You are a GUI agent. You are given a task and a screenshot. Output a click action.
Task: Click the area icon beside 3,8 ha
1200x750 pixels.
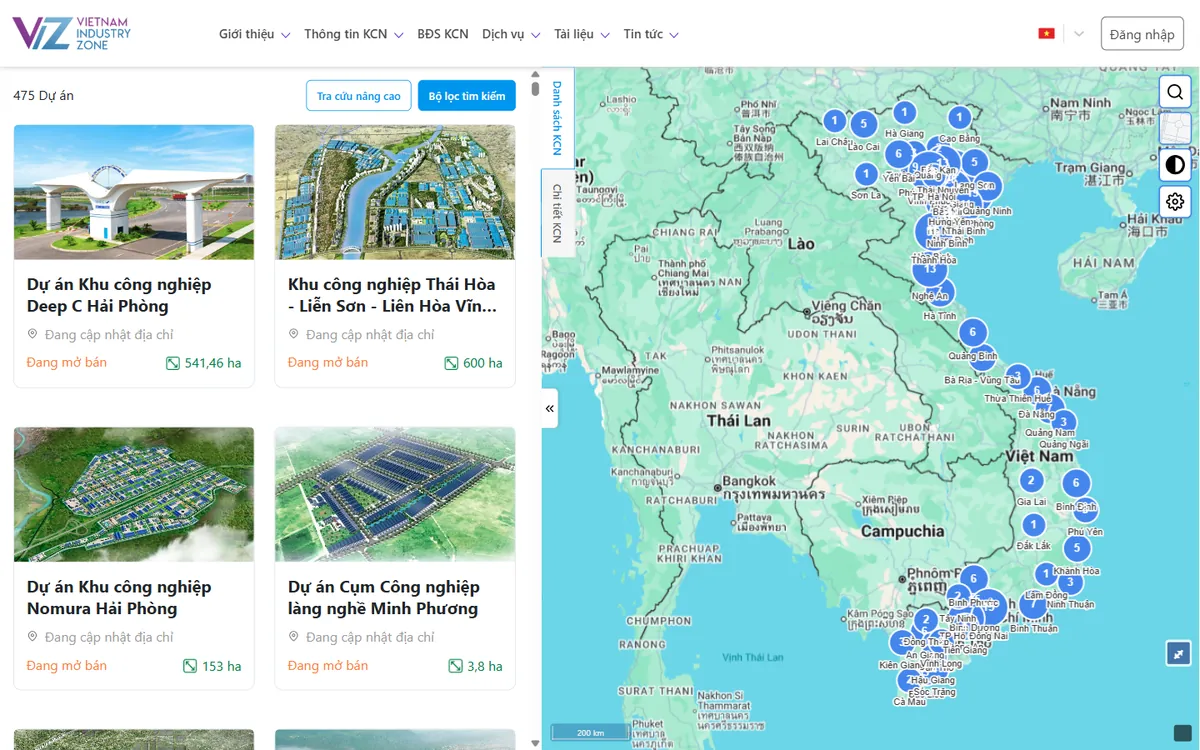point(455,666)
